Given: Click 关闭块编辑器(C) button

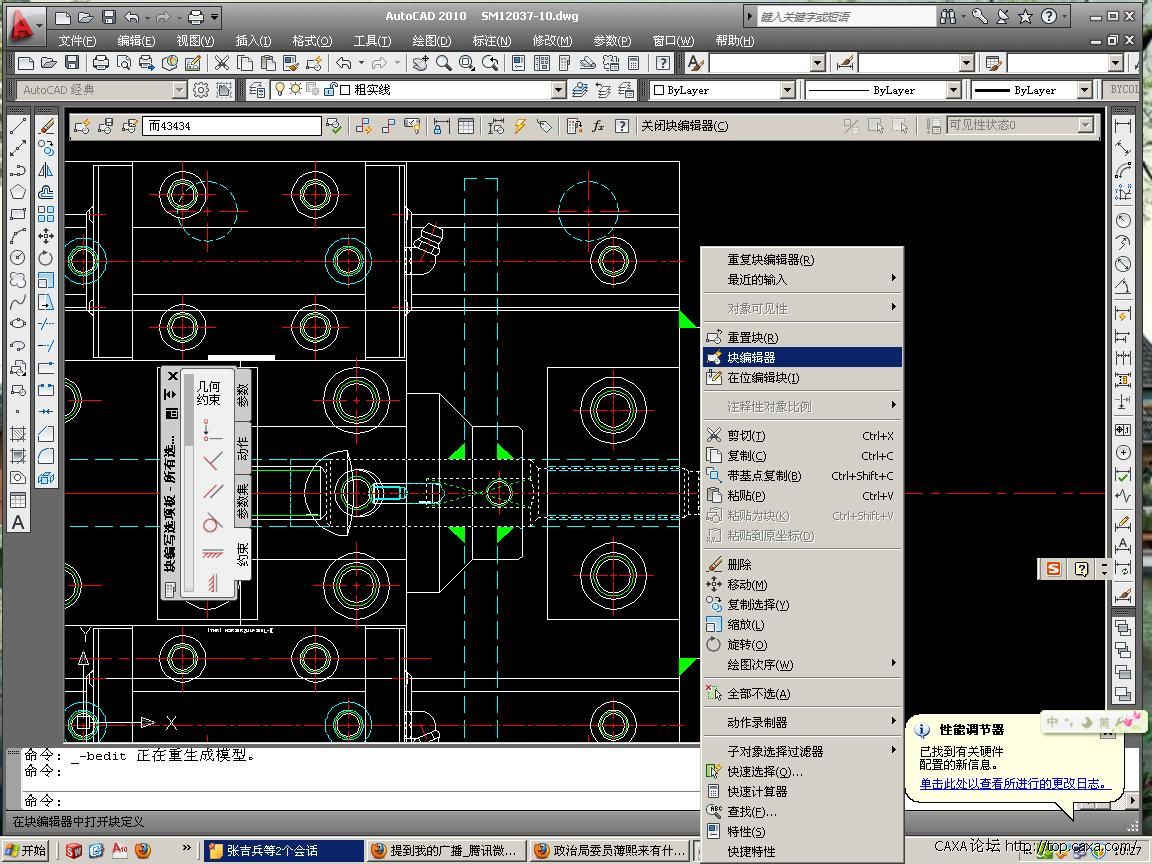Looking at the screenshot, I should pyautogui.click(x=684, y=126).
